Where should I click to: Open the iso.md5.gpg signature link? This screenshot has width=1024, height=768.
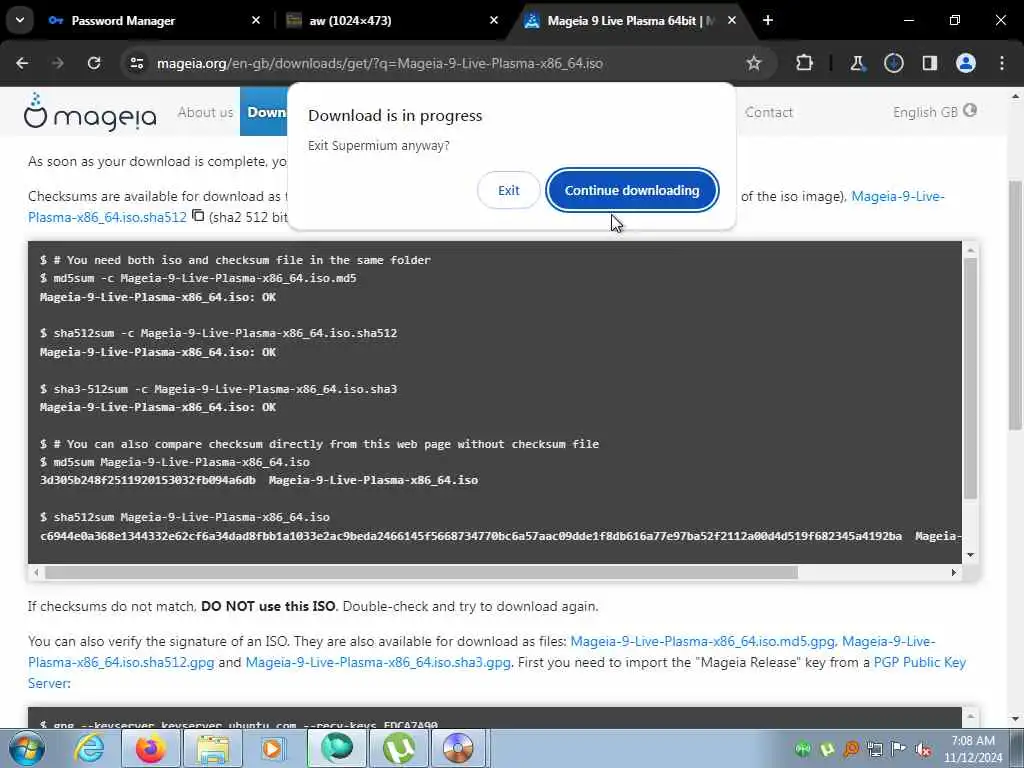[x=703, y=641]
